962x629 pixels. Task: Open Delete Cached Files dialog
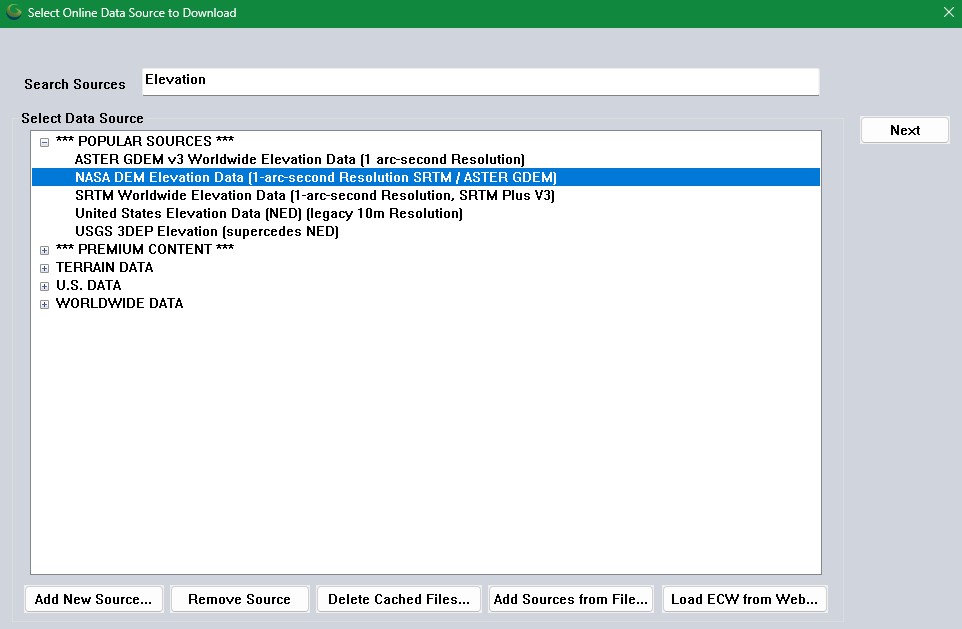pos(399,600)
